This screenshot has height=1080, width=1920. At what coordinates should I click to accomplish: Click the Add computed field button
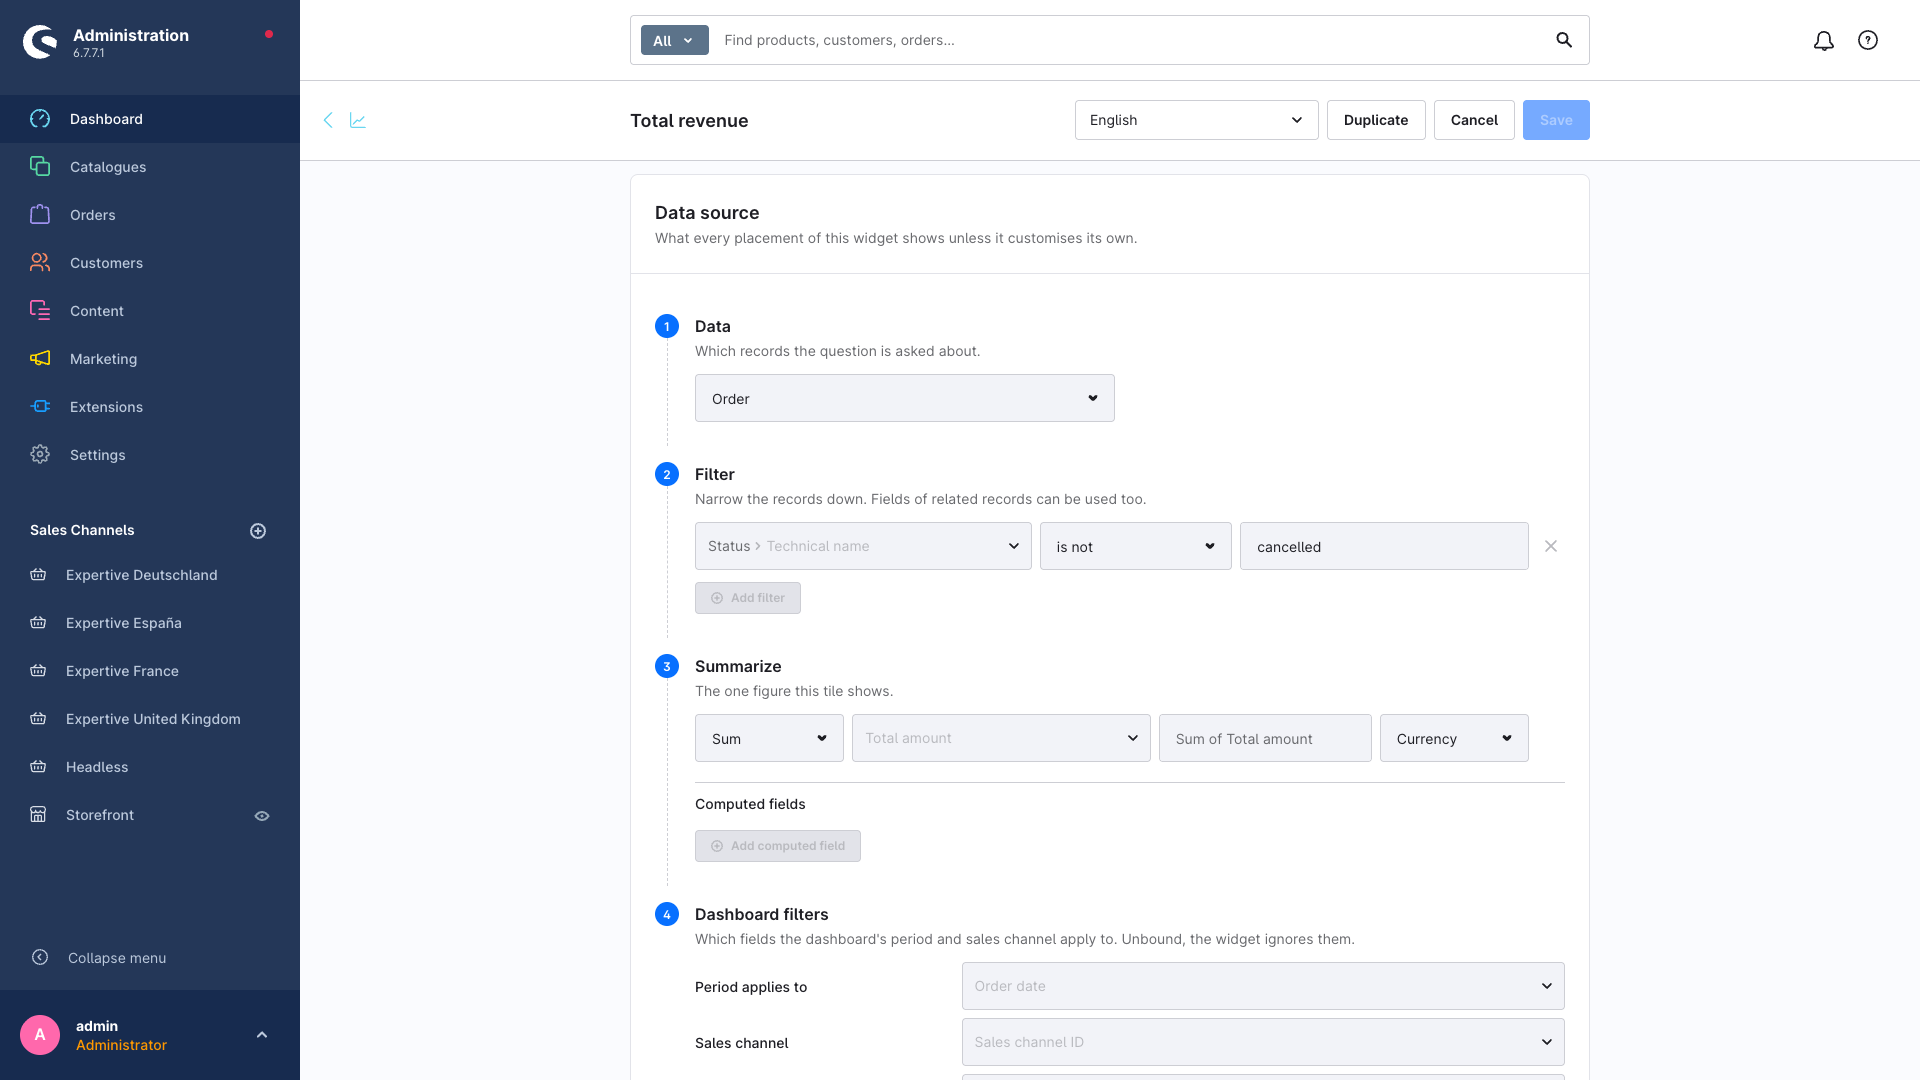pos(778,846)
